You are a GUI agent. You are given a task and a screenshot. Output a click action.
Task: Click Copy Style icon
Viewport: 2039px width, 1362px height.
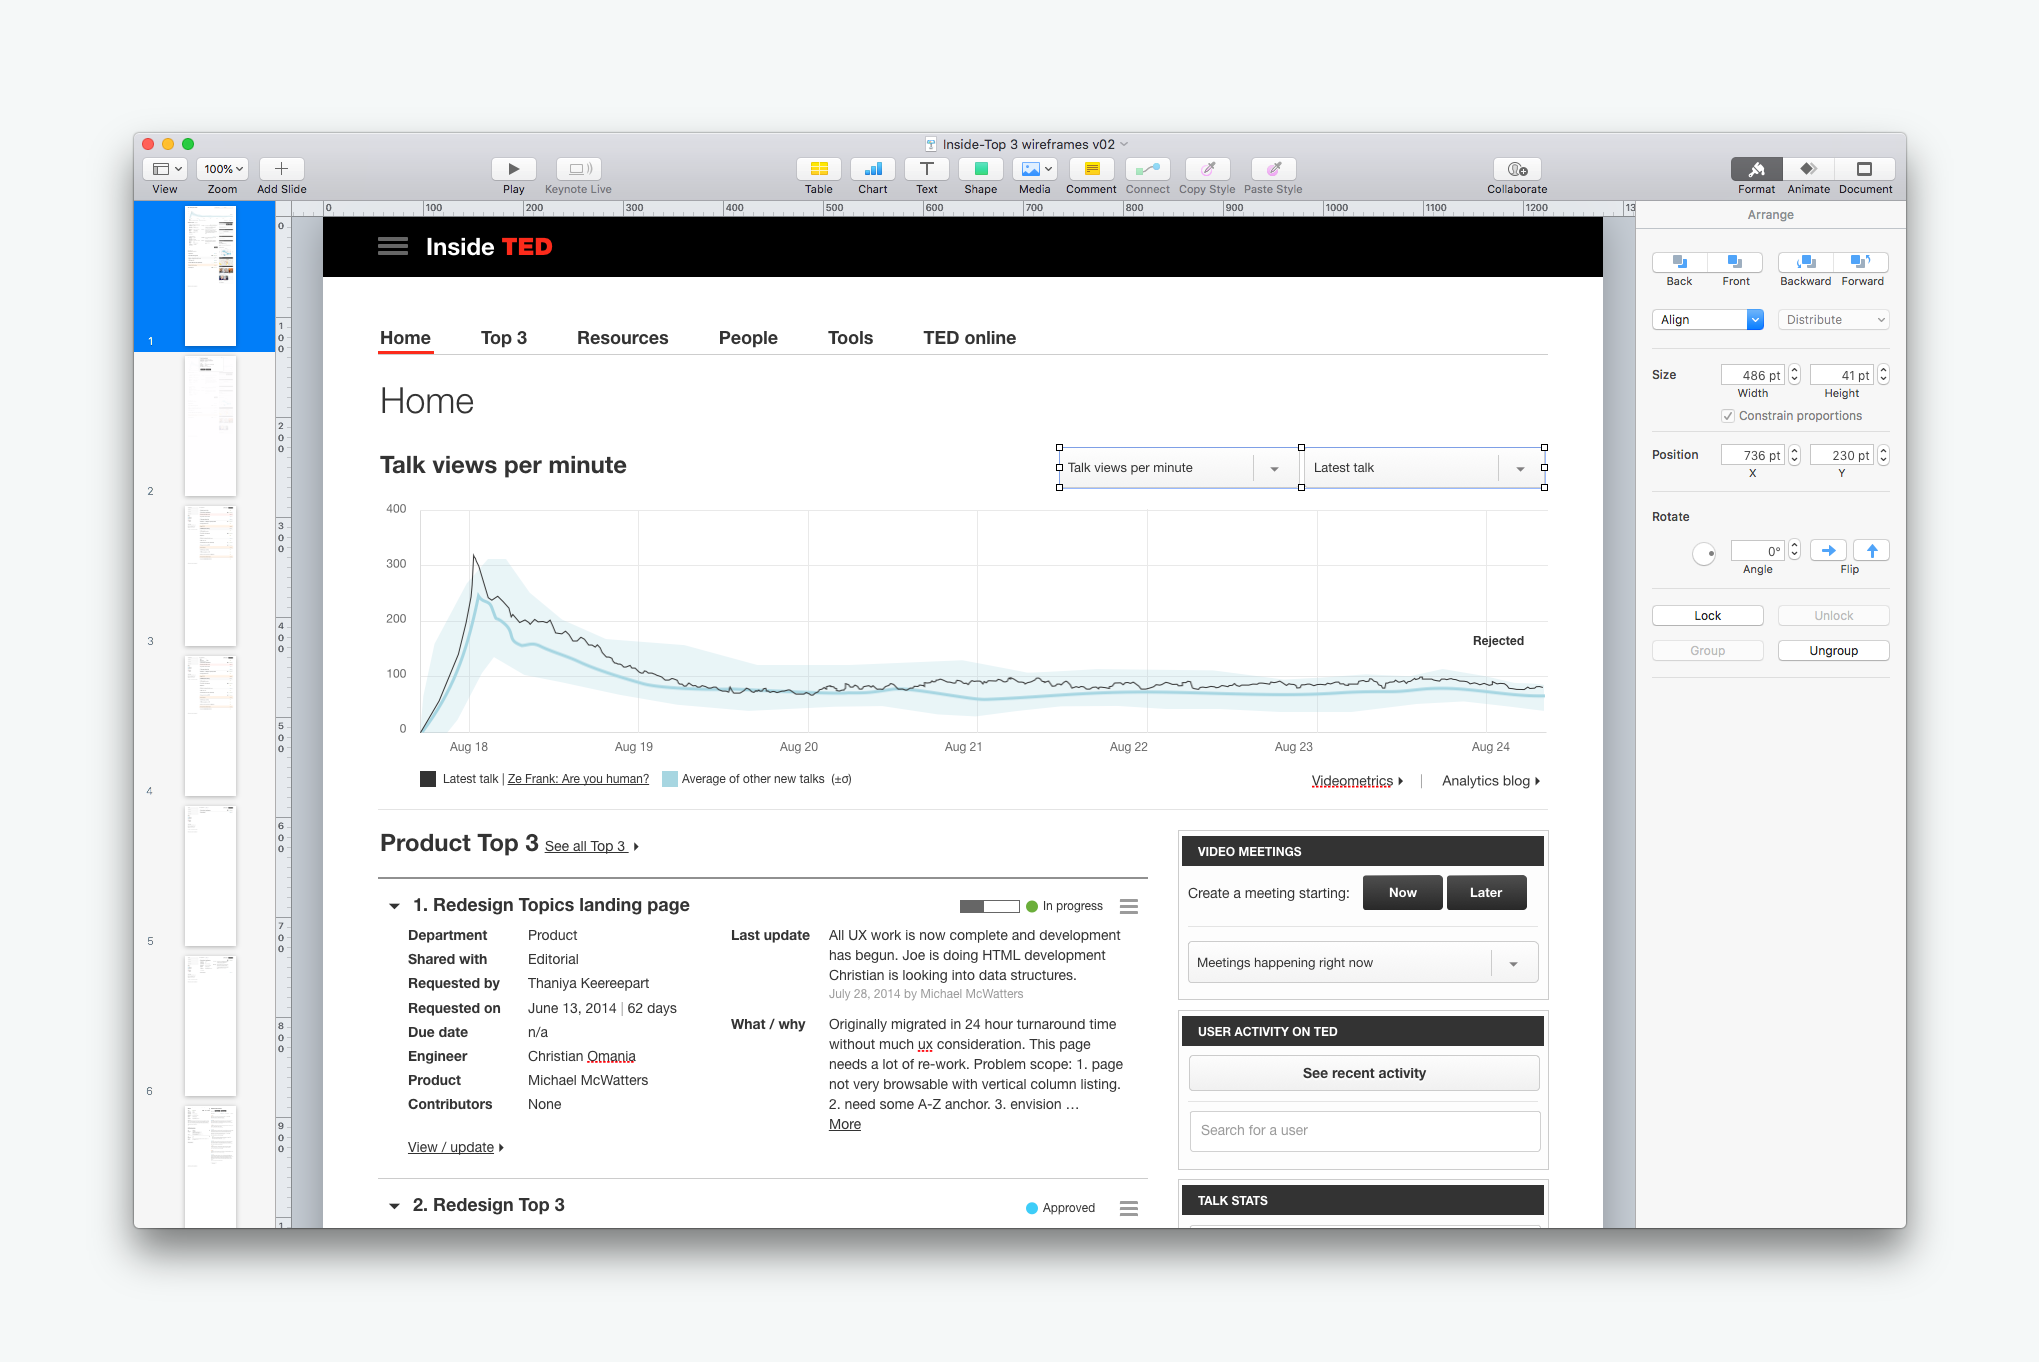(x=1208, y=169)
